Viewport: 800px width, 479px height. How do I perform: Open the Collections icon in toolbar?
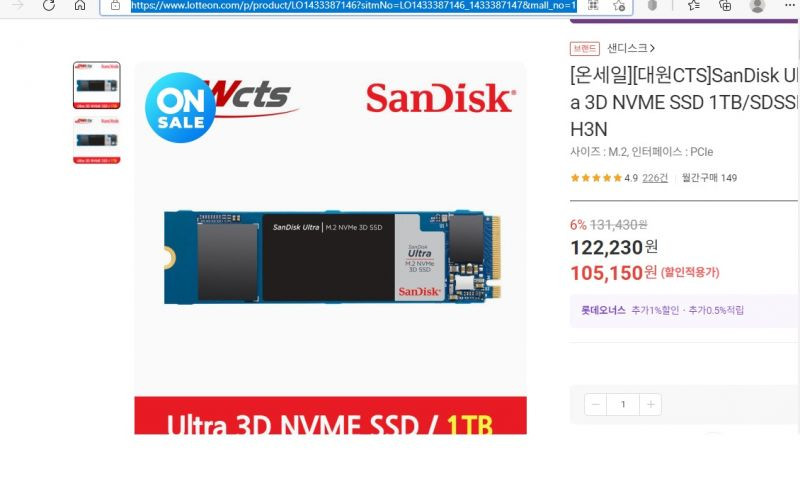click(724, 6)
